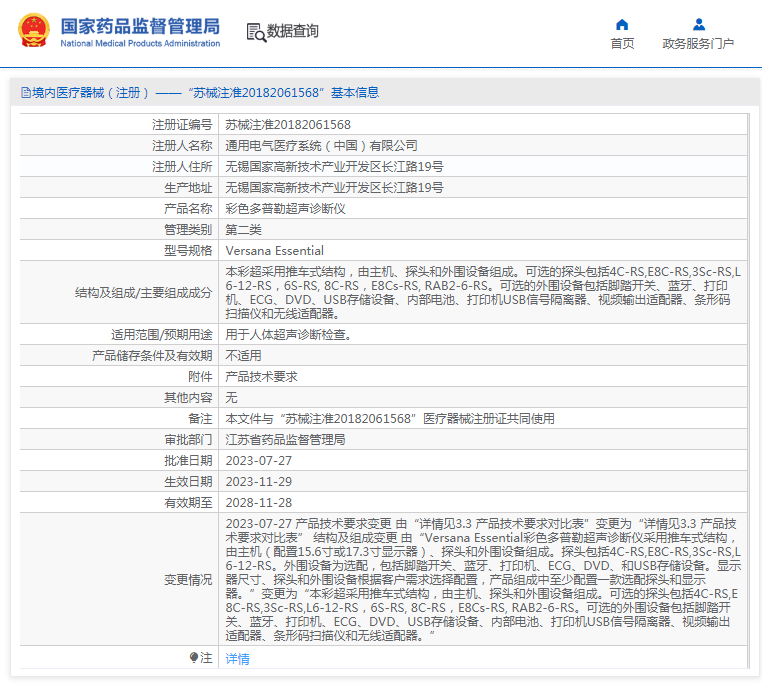The image size is (762, 685).
Task: Click the 江苏省药品监督管理局 approval department cell
Action: pyautogui.click(x=285, y=440)
